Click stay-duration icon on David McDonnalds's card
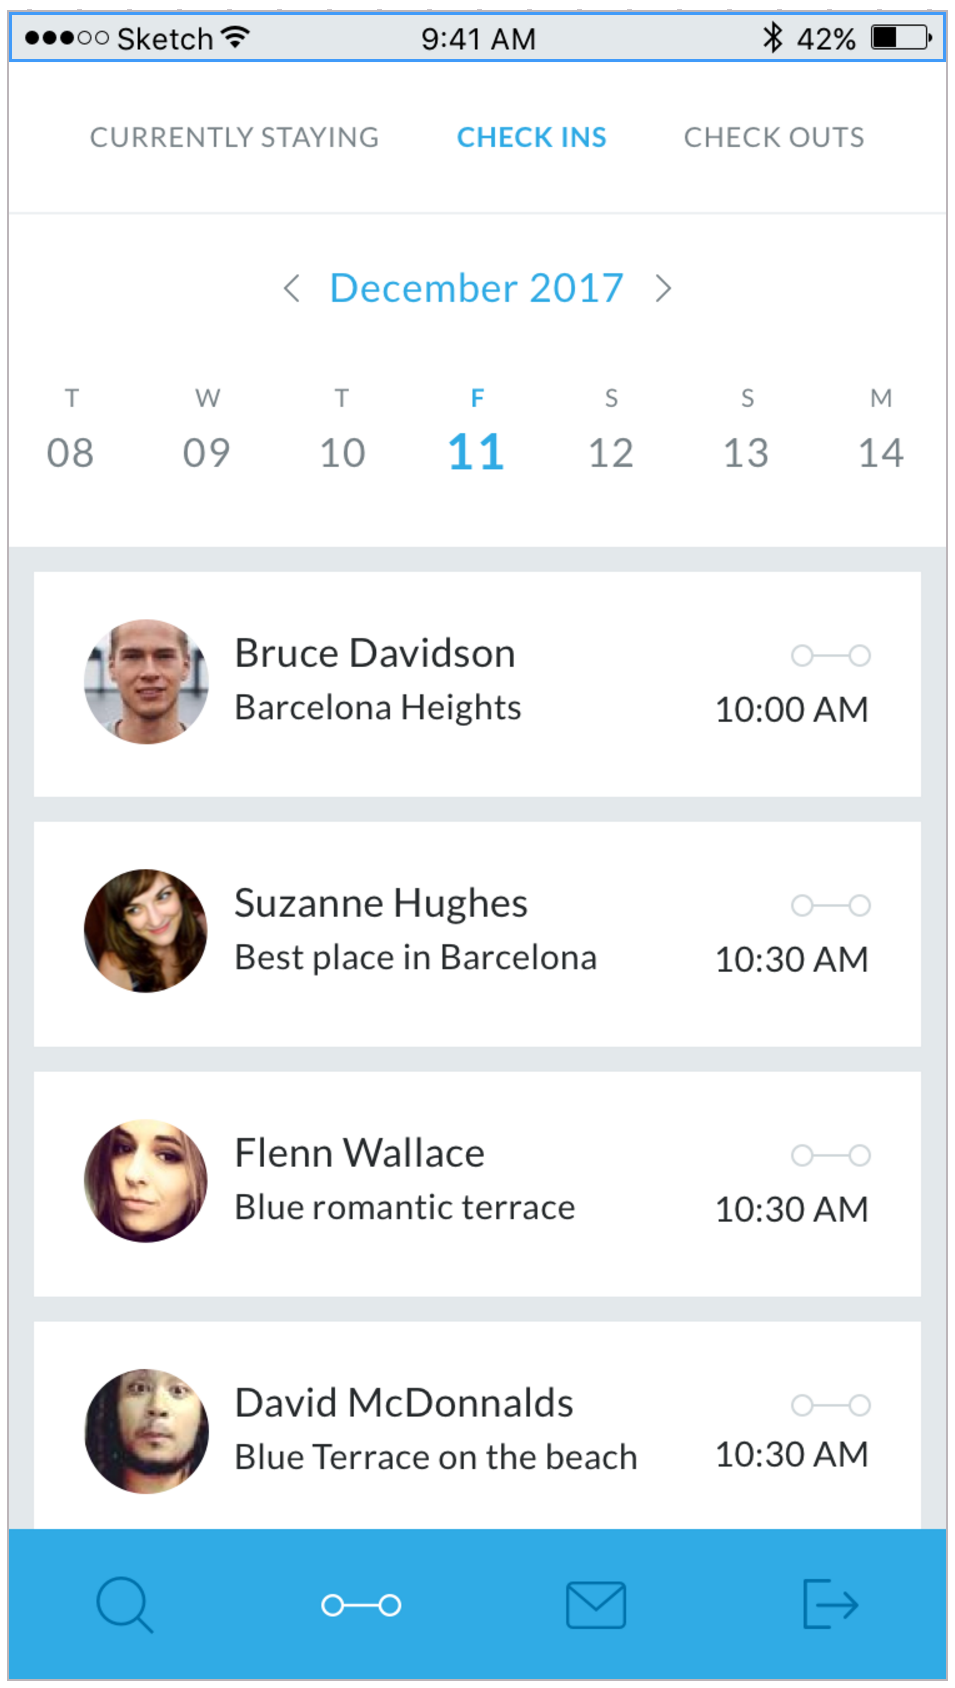Viewport: 955px width, 1688px height. tap(830, 1406)
